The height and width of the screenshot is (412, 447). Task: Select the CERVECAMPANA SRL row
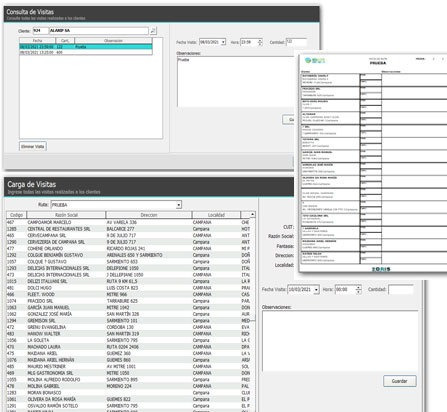click(x=128, y=235)
